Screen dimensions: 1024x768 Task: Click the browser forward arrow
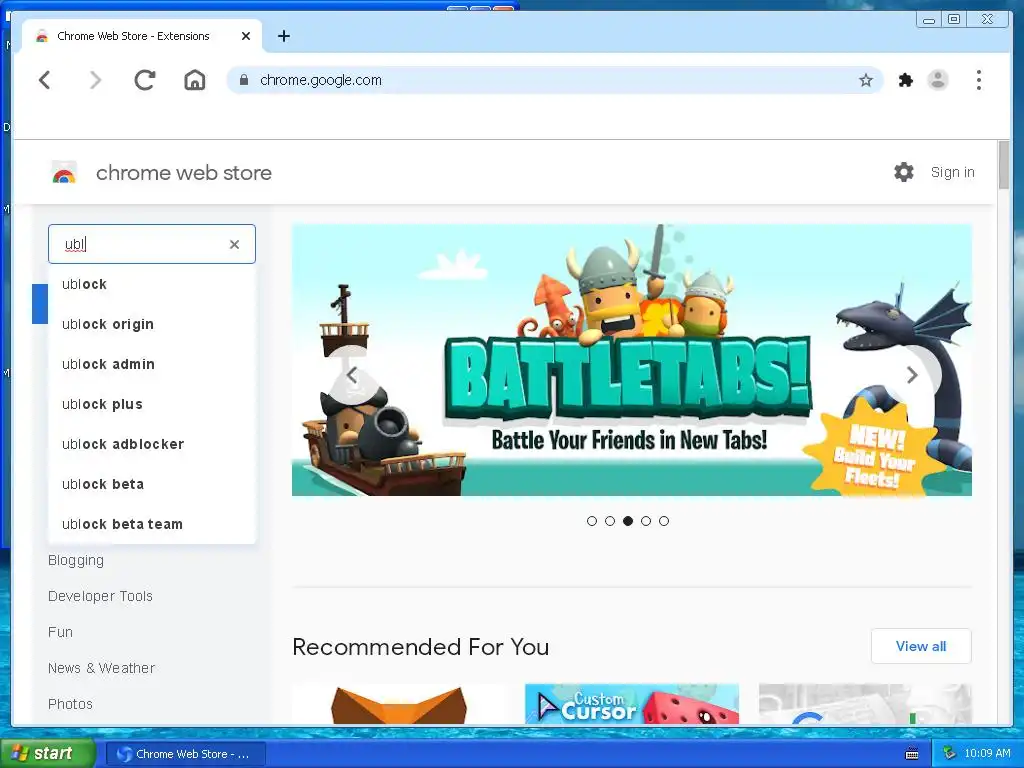point(95,80)
